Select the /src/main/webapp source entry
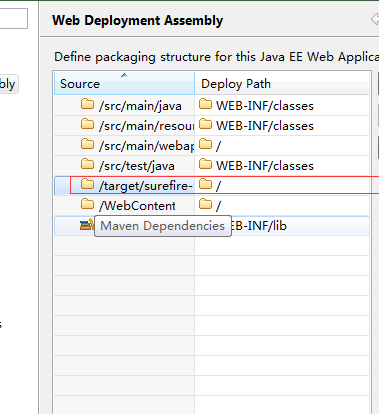379x414 pixels. pos(146,146)
